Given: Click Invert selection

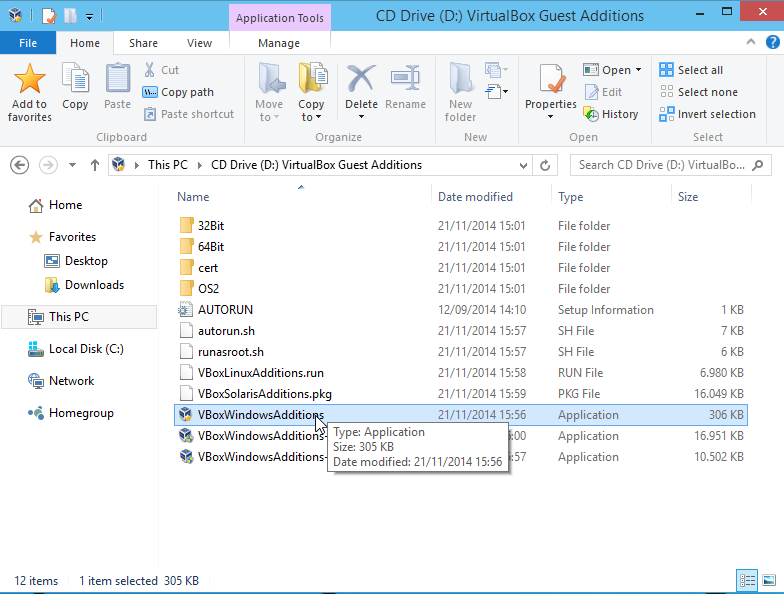Looking at the screenshot, I should pyautogui.click(x=708, y=114).
